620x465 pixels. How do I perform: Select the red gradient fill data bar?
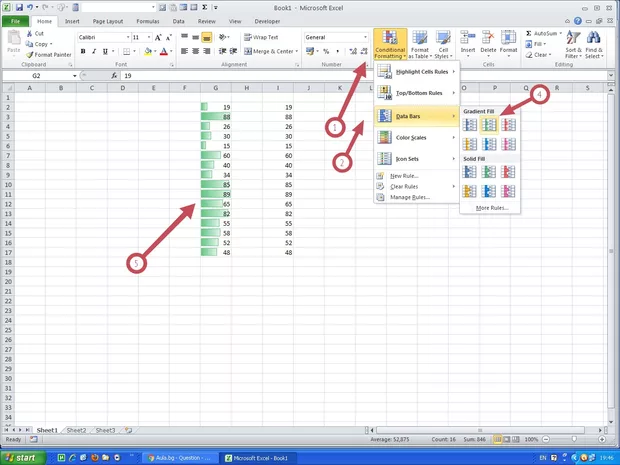(509, 124)
